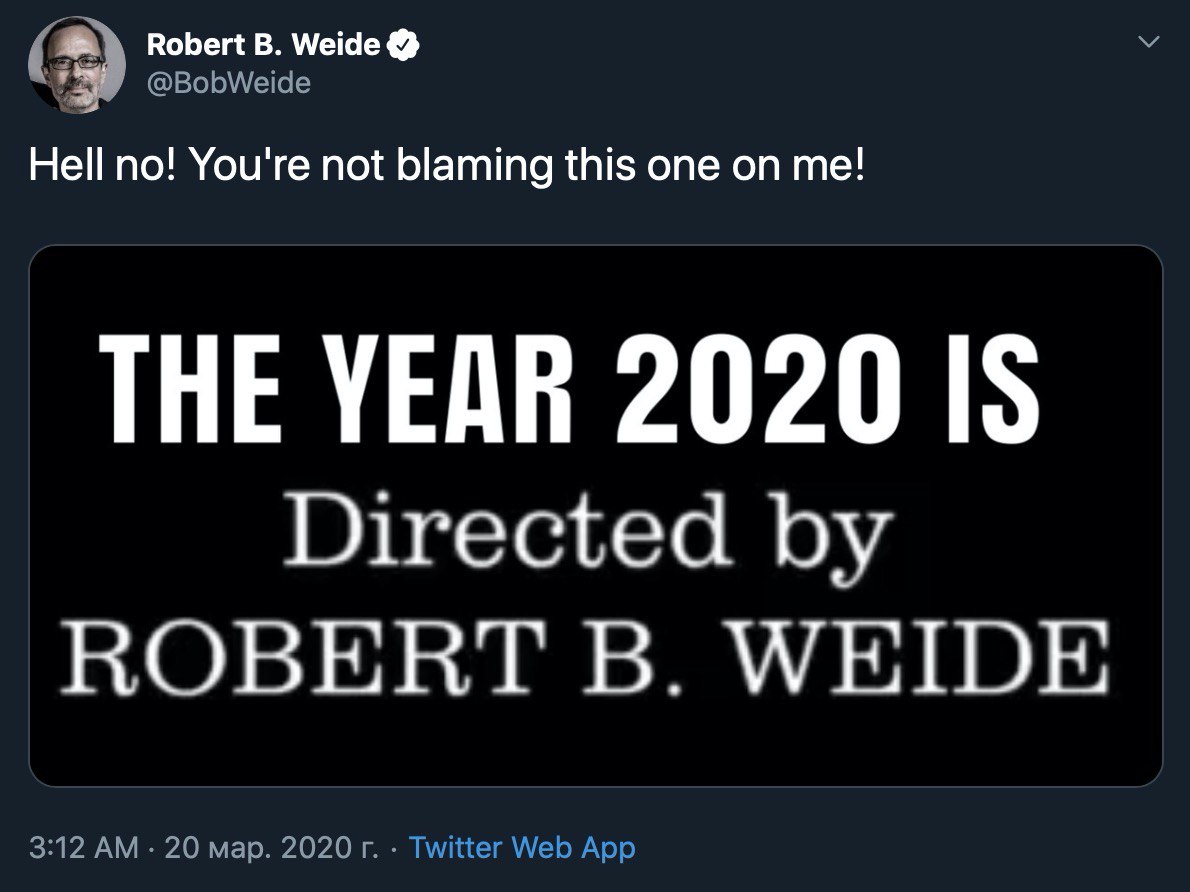Click THE YEAR 2020 IS headline
This screenshot has height=892, width=1190.
coord(569,389)
